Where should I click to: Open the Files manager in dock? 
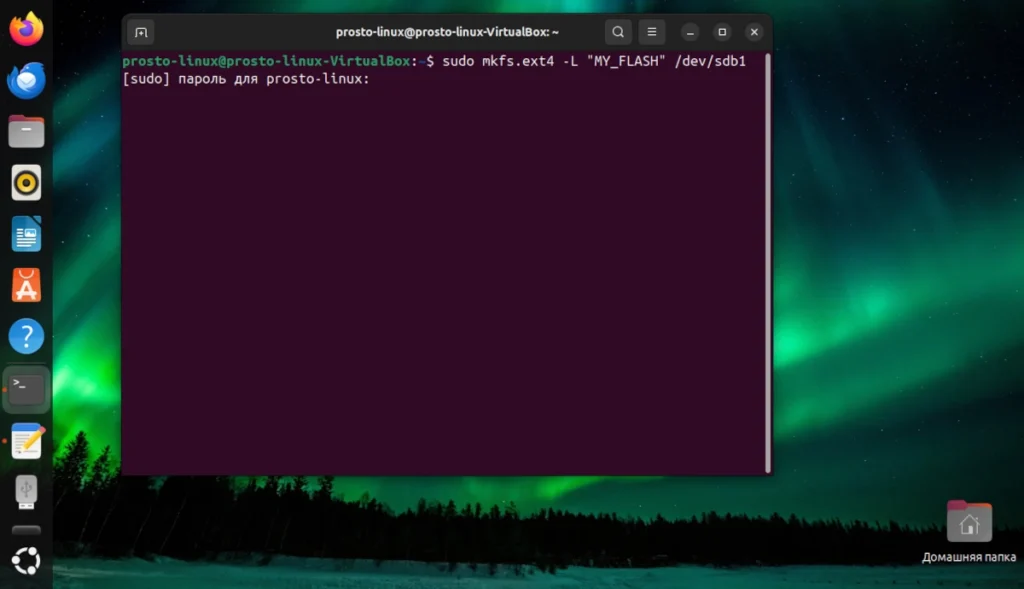26,131
